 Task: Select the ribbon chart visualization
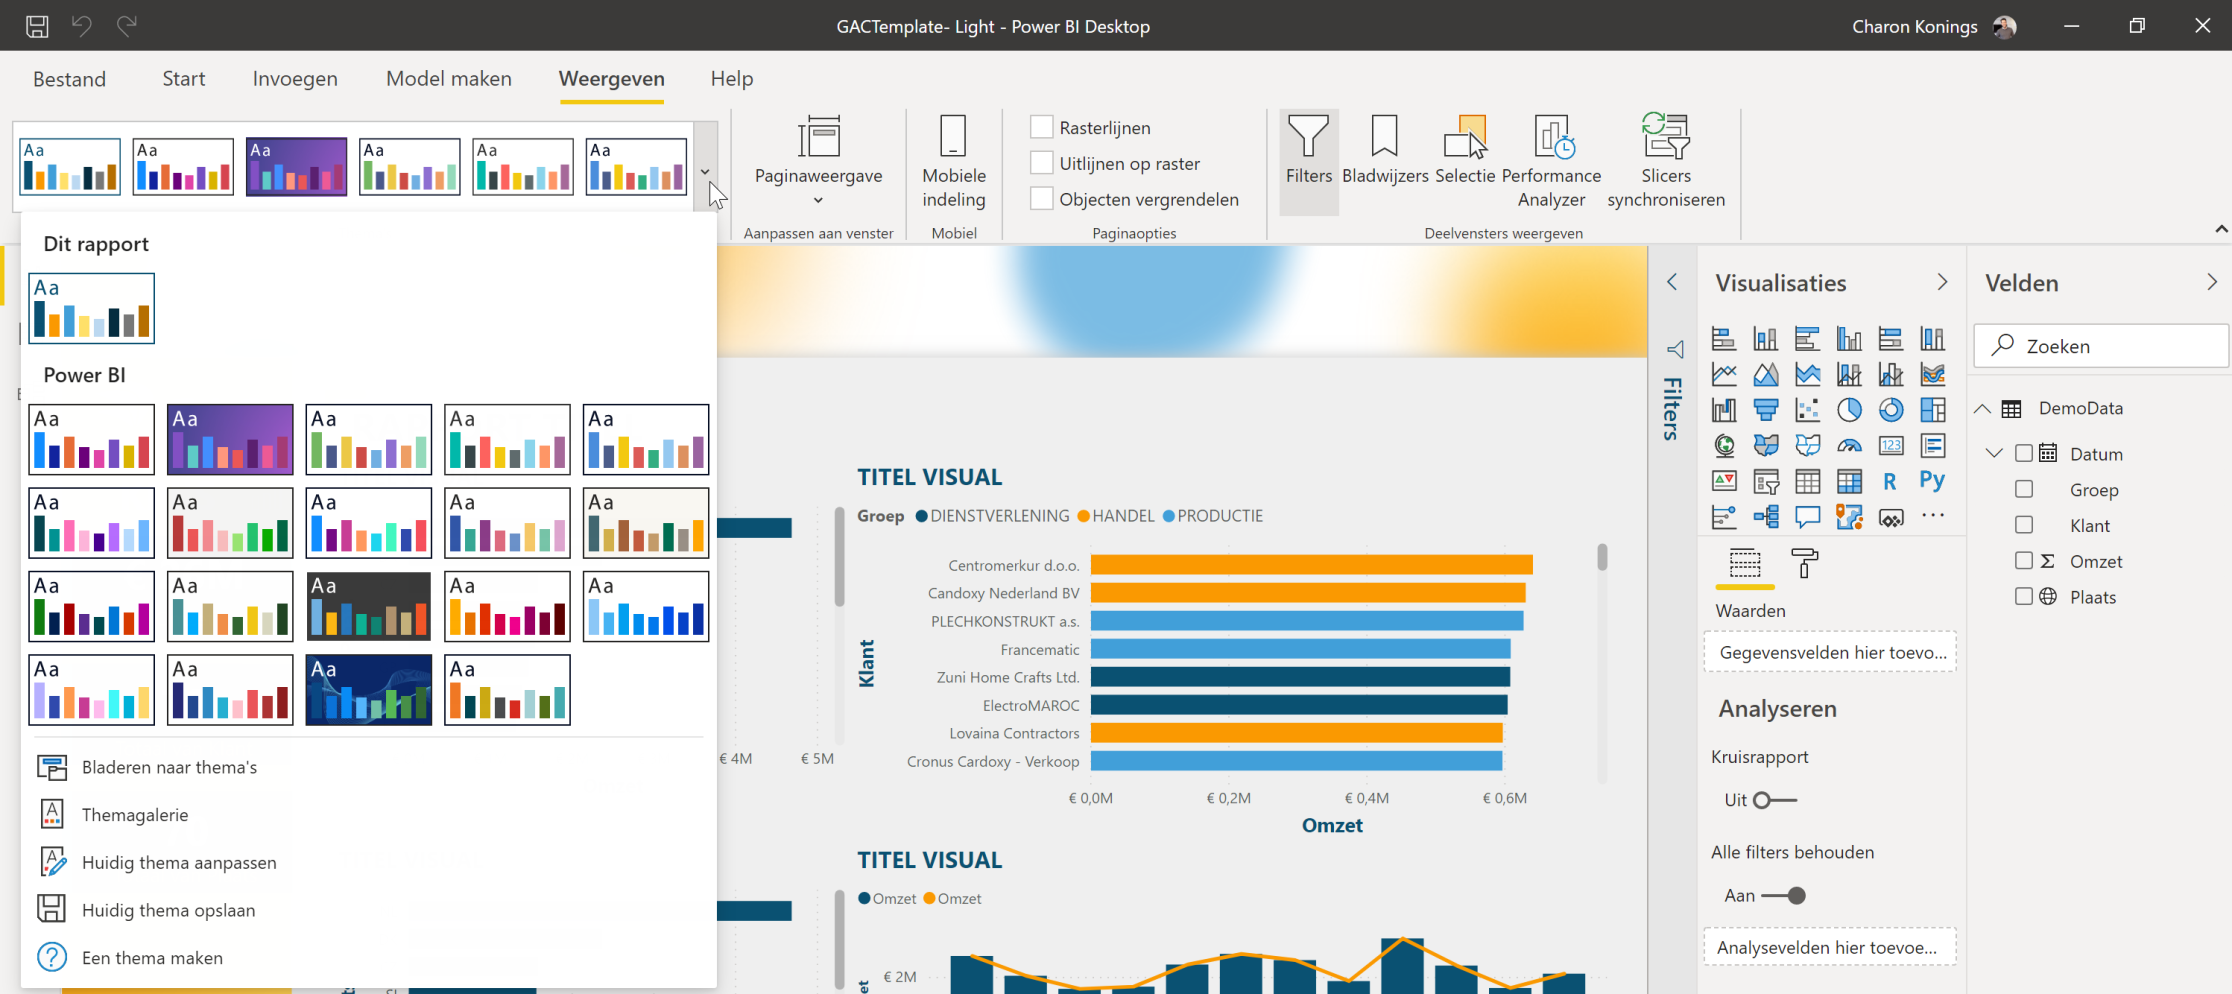1933,374
